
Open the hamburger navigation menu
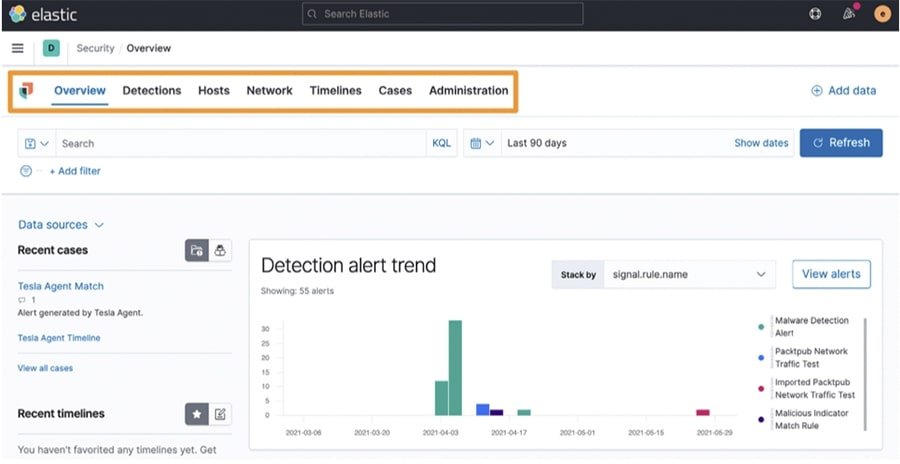18,48
